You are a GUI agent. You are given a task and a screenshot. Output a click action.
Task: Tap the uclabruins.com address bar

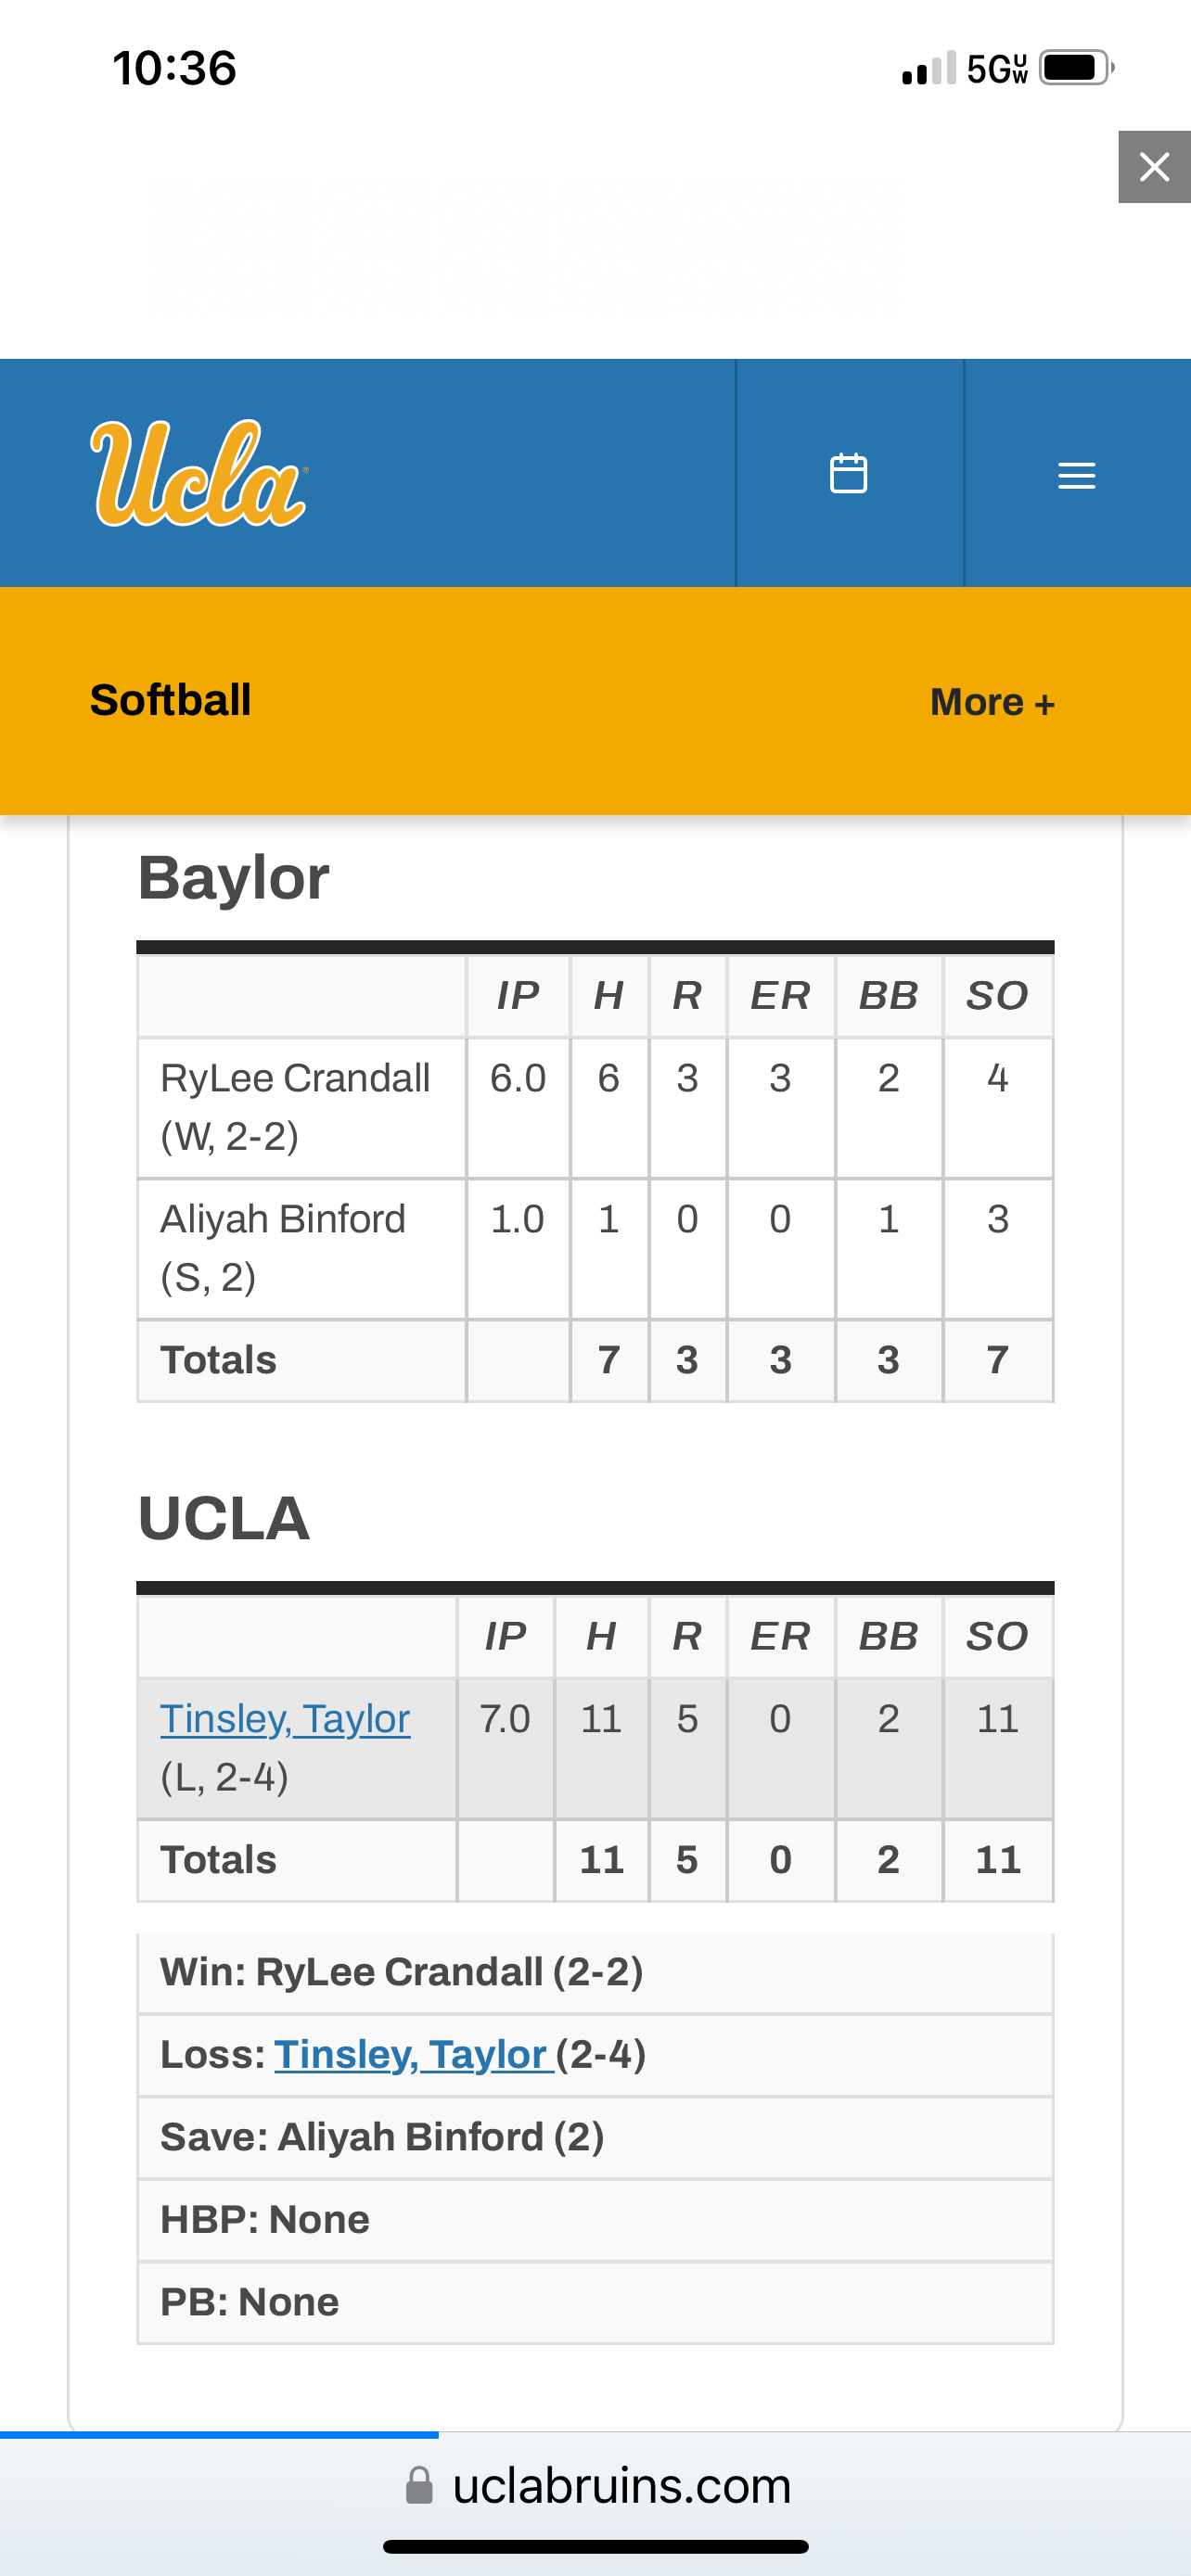596,2485
